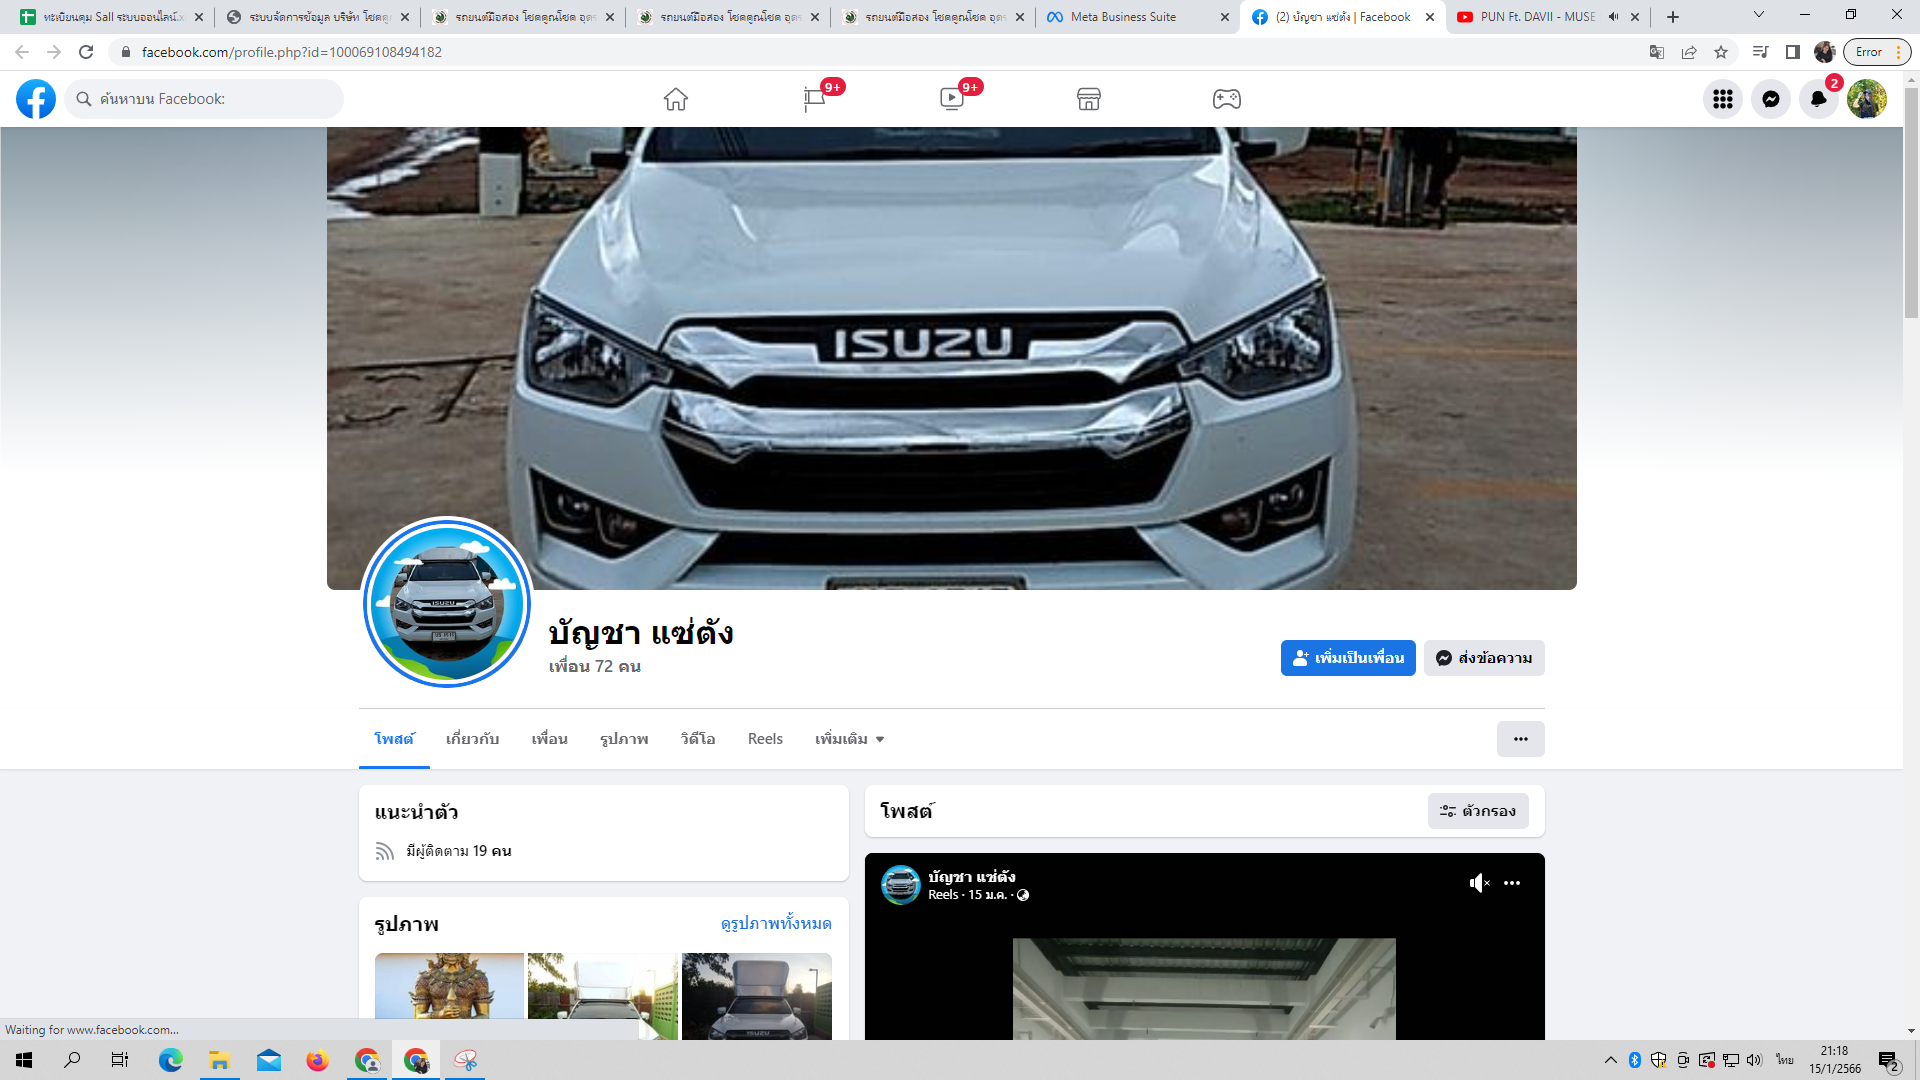This screenshot has height=1080, width=1920.
Task: Expand the เพิ่มเติม dropdown tab
Action: [x=849, y=739]
